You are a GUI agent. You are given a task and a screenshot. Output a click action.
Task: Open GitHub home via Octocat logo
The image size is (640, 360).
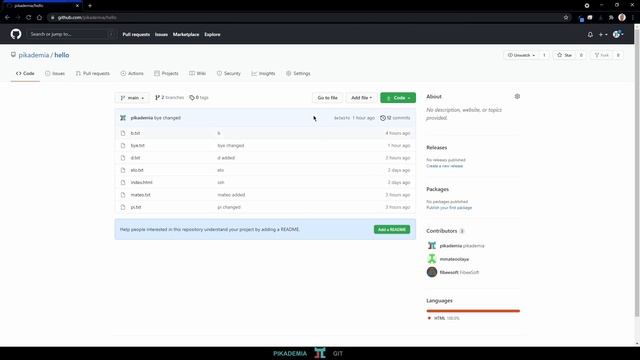pos(16,34)
